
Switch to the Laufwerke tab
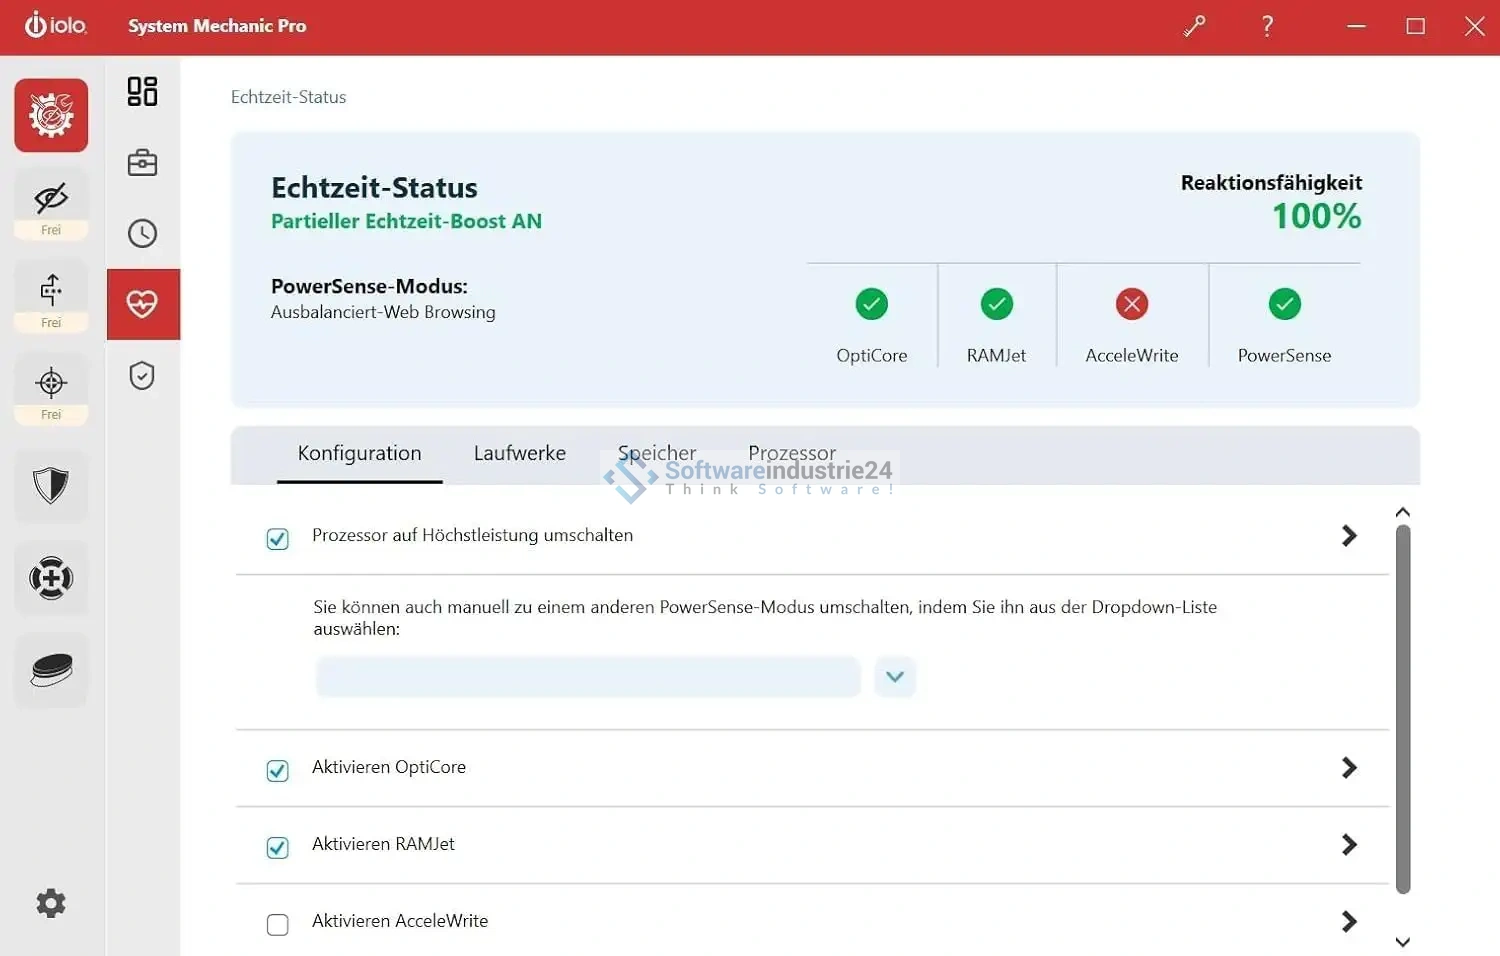point(519,453)
